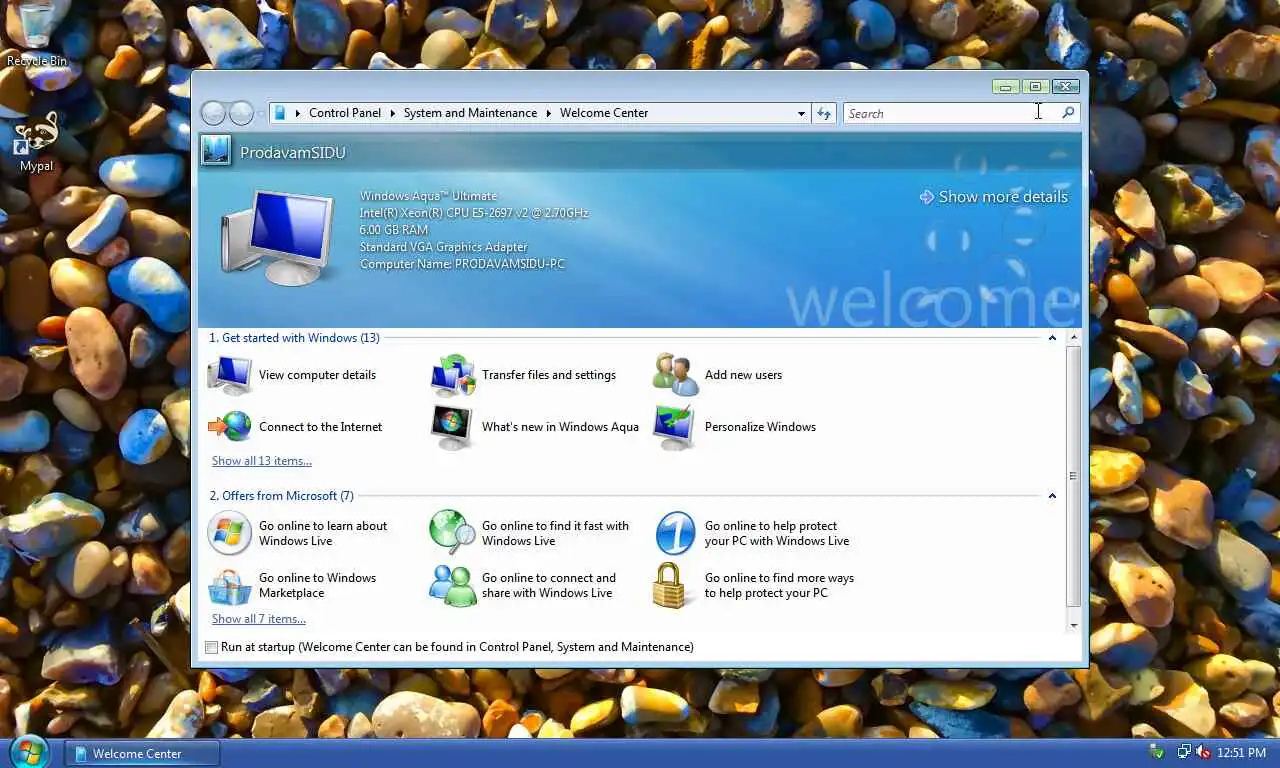This screenshot has height=768, width=1280.
Task: Collapse the Get started with Windows section
Action: click(x=1052, y=338)
